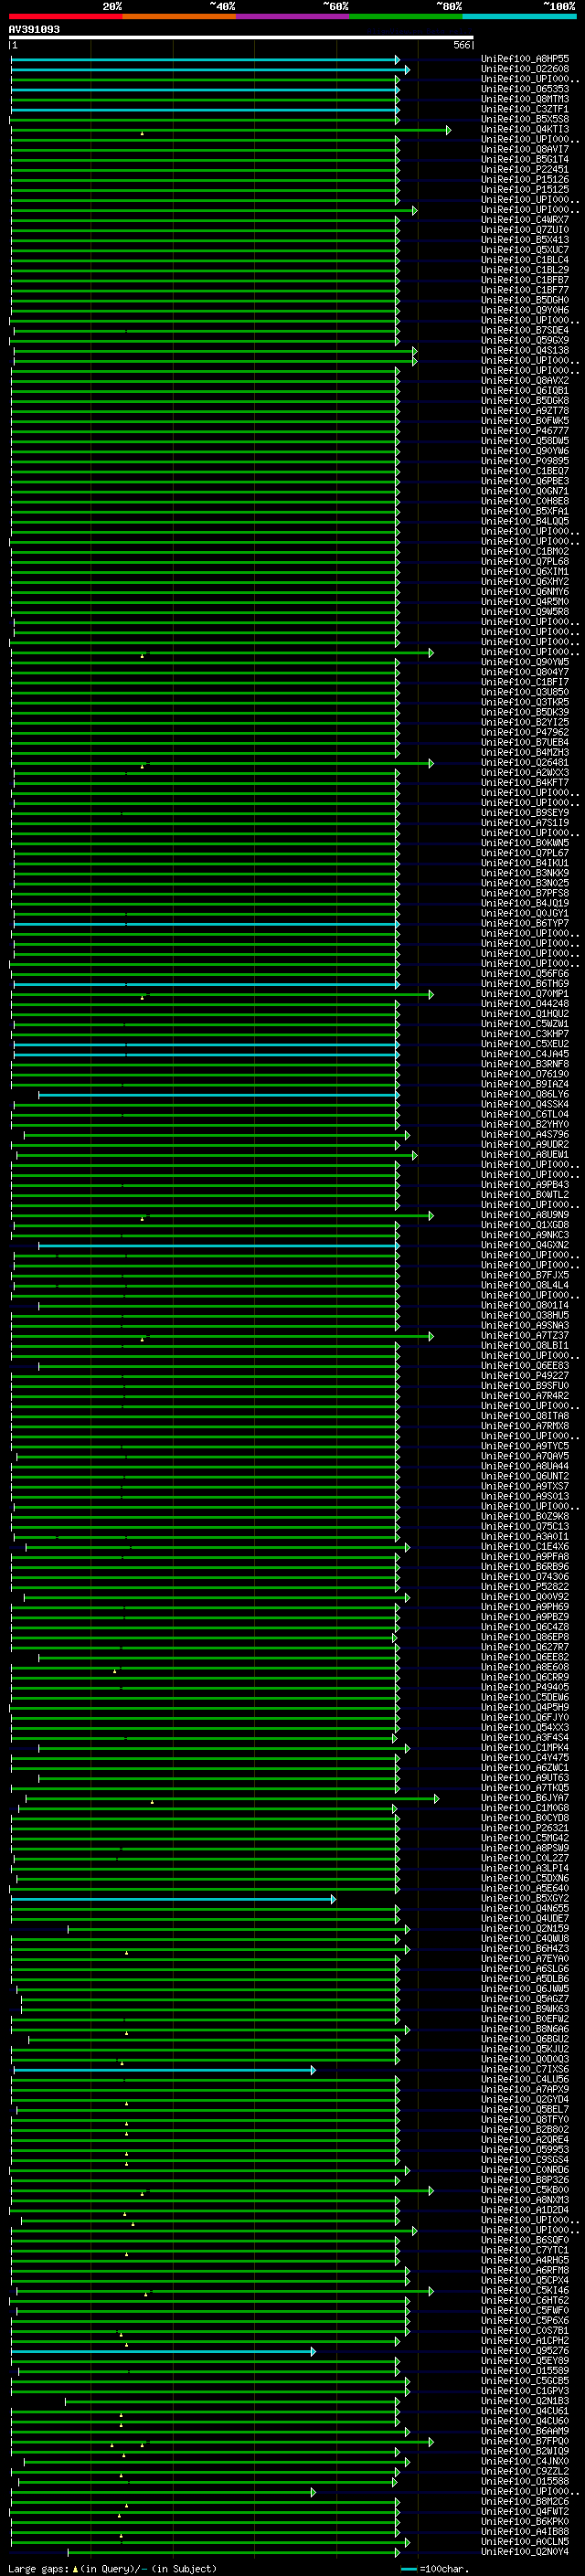The image size is (585, 2576).
Task: Select hit label UniRef100_Q1HQU2
Action: [x=524, y=1013]
